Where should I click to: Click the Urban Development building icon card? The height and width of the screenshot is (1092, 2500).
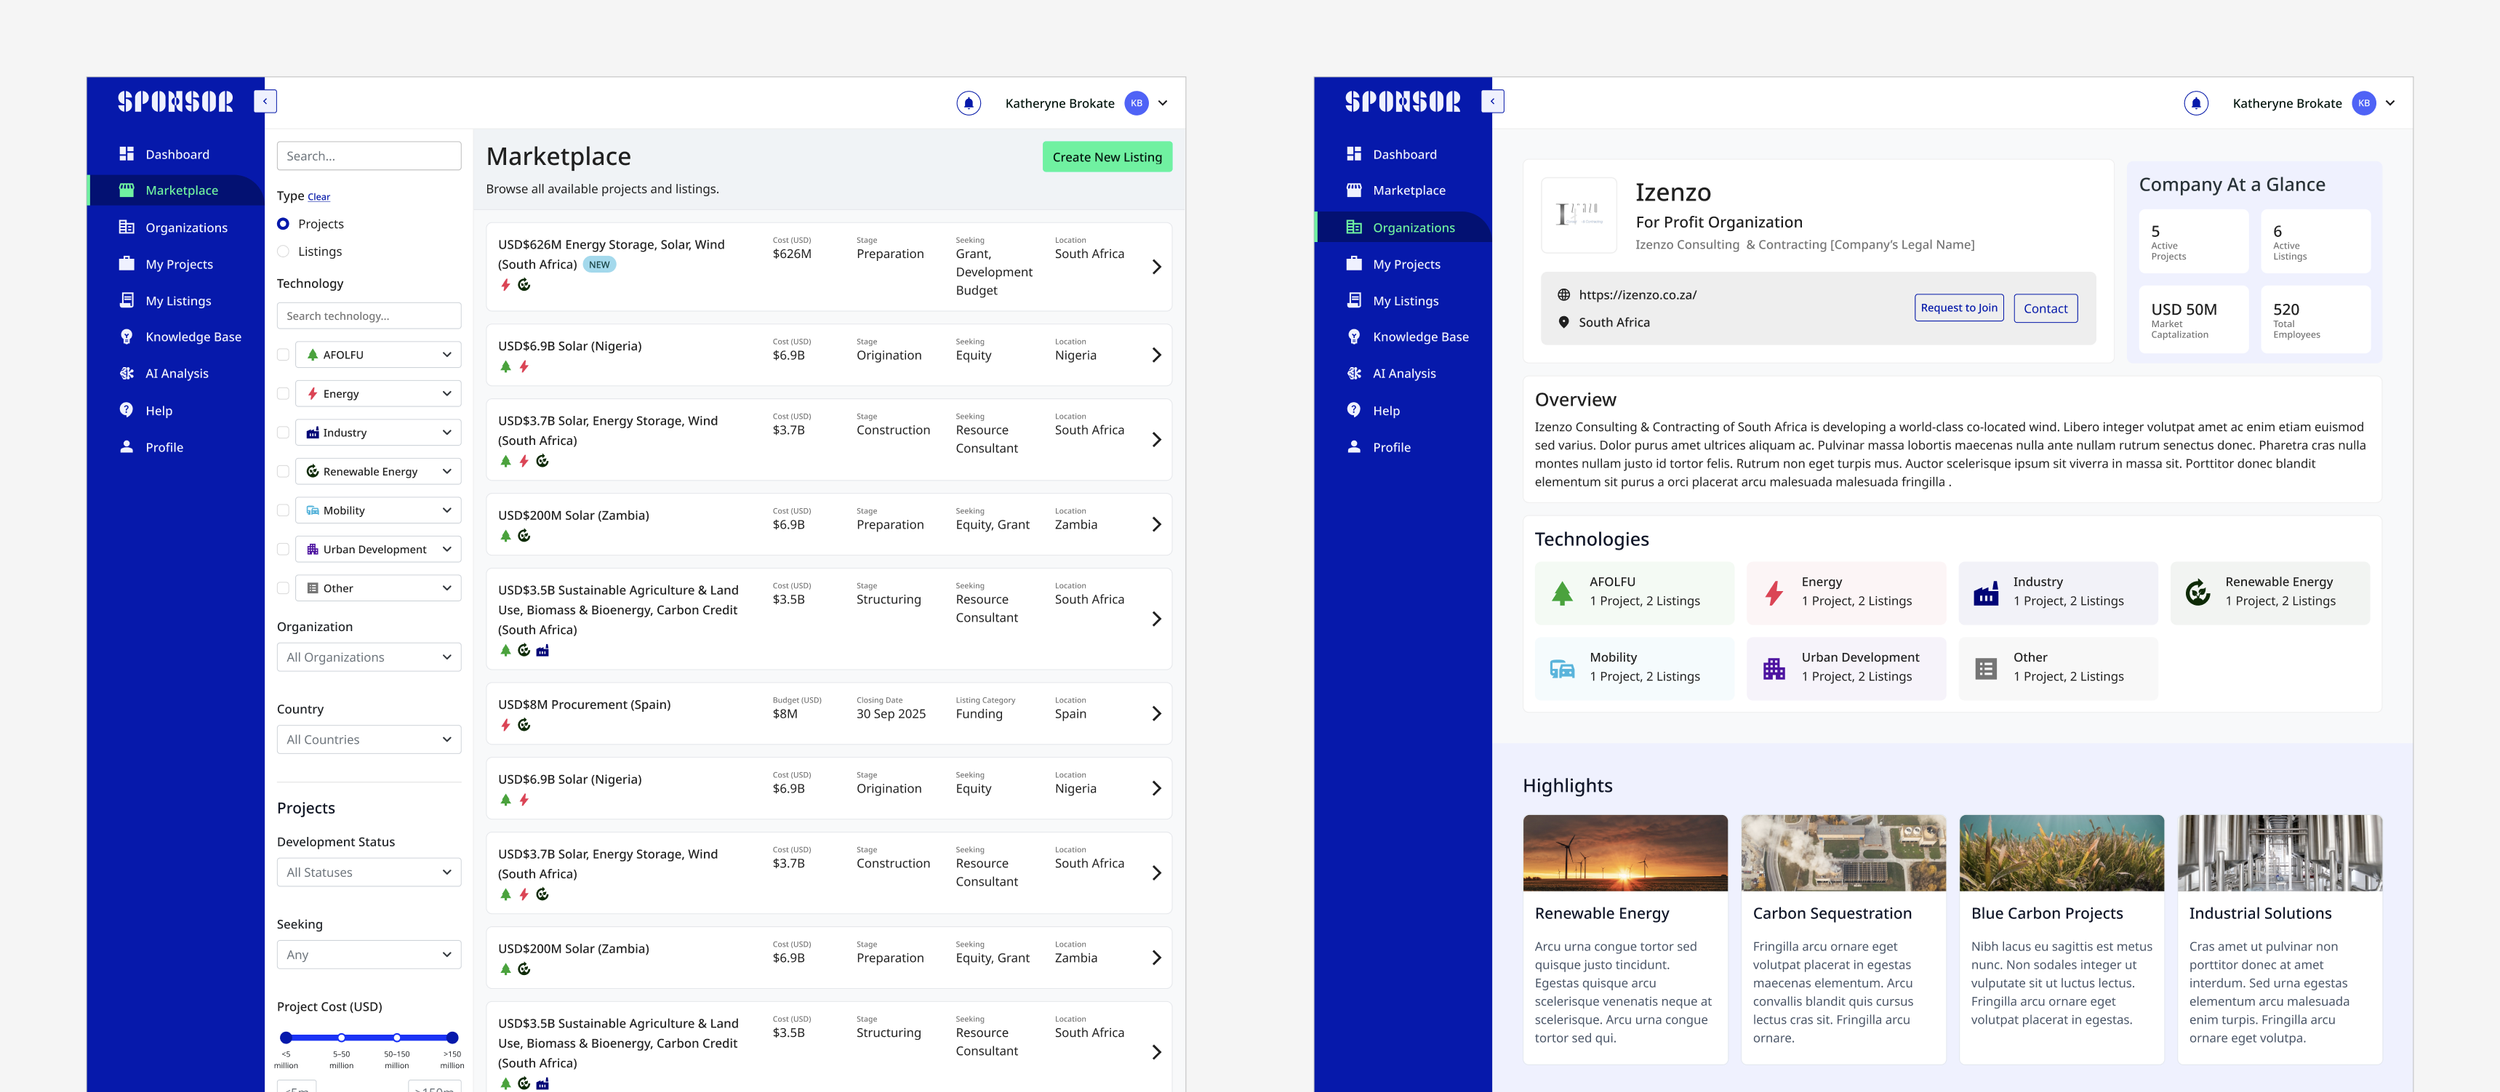click(x=1845, y=668)
